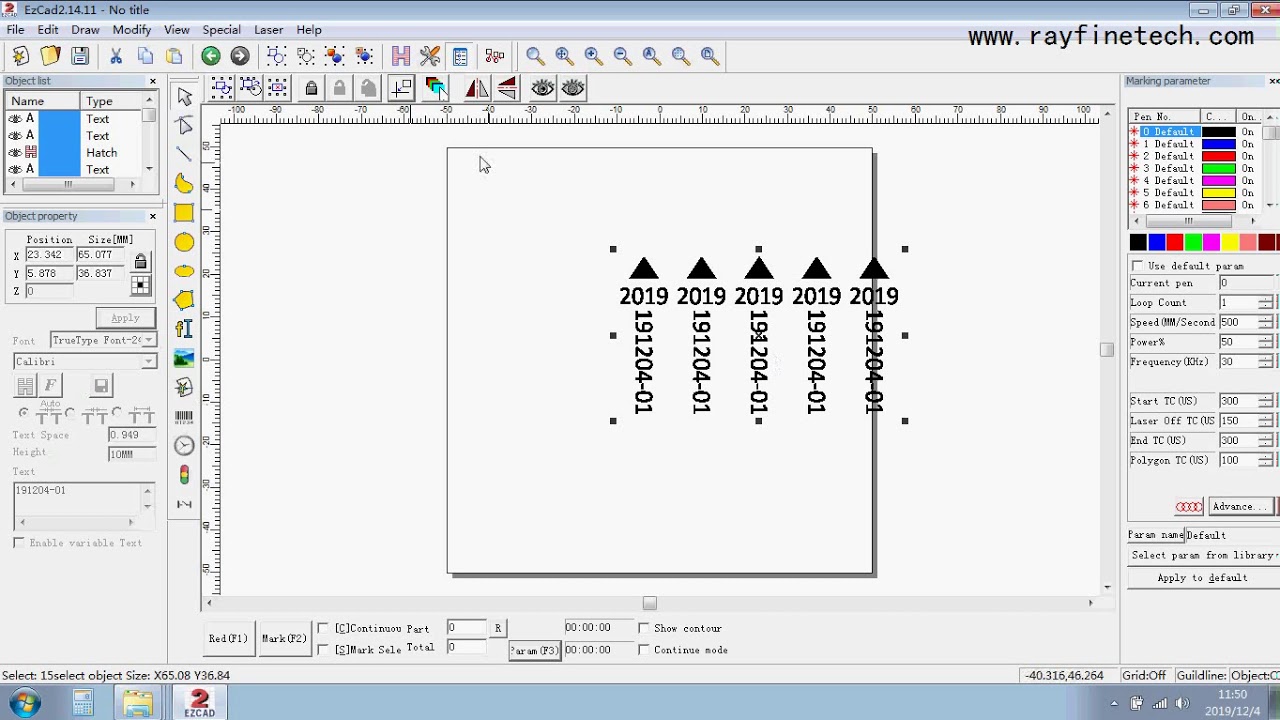
Task: Open the Select param from library dropdown
Action: pos(1203,555)
